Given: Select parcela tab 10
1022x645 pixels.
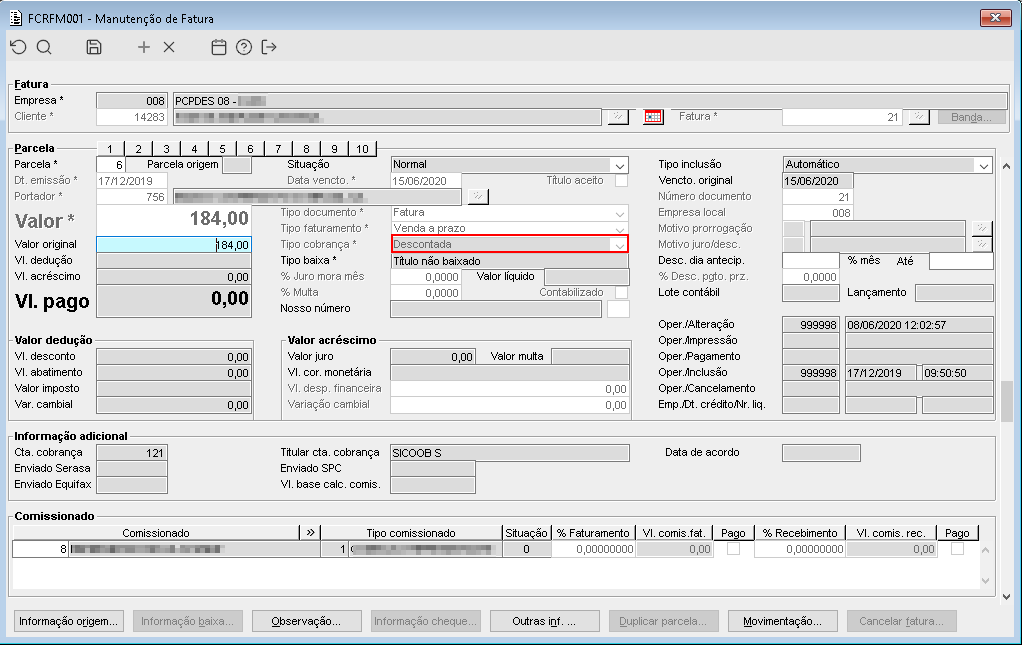Looking at the screenshot, I should [x=362, y=149].
